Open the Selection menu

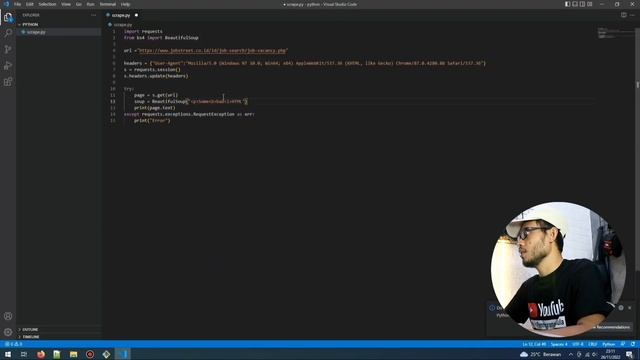point(47,4)
